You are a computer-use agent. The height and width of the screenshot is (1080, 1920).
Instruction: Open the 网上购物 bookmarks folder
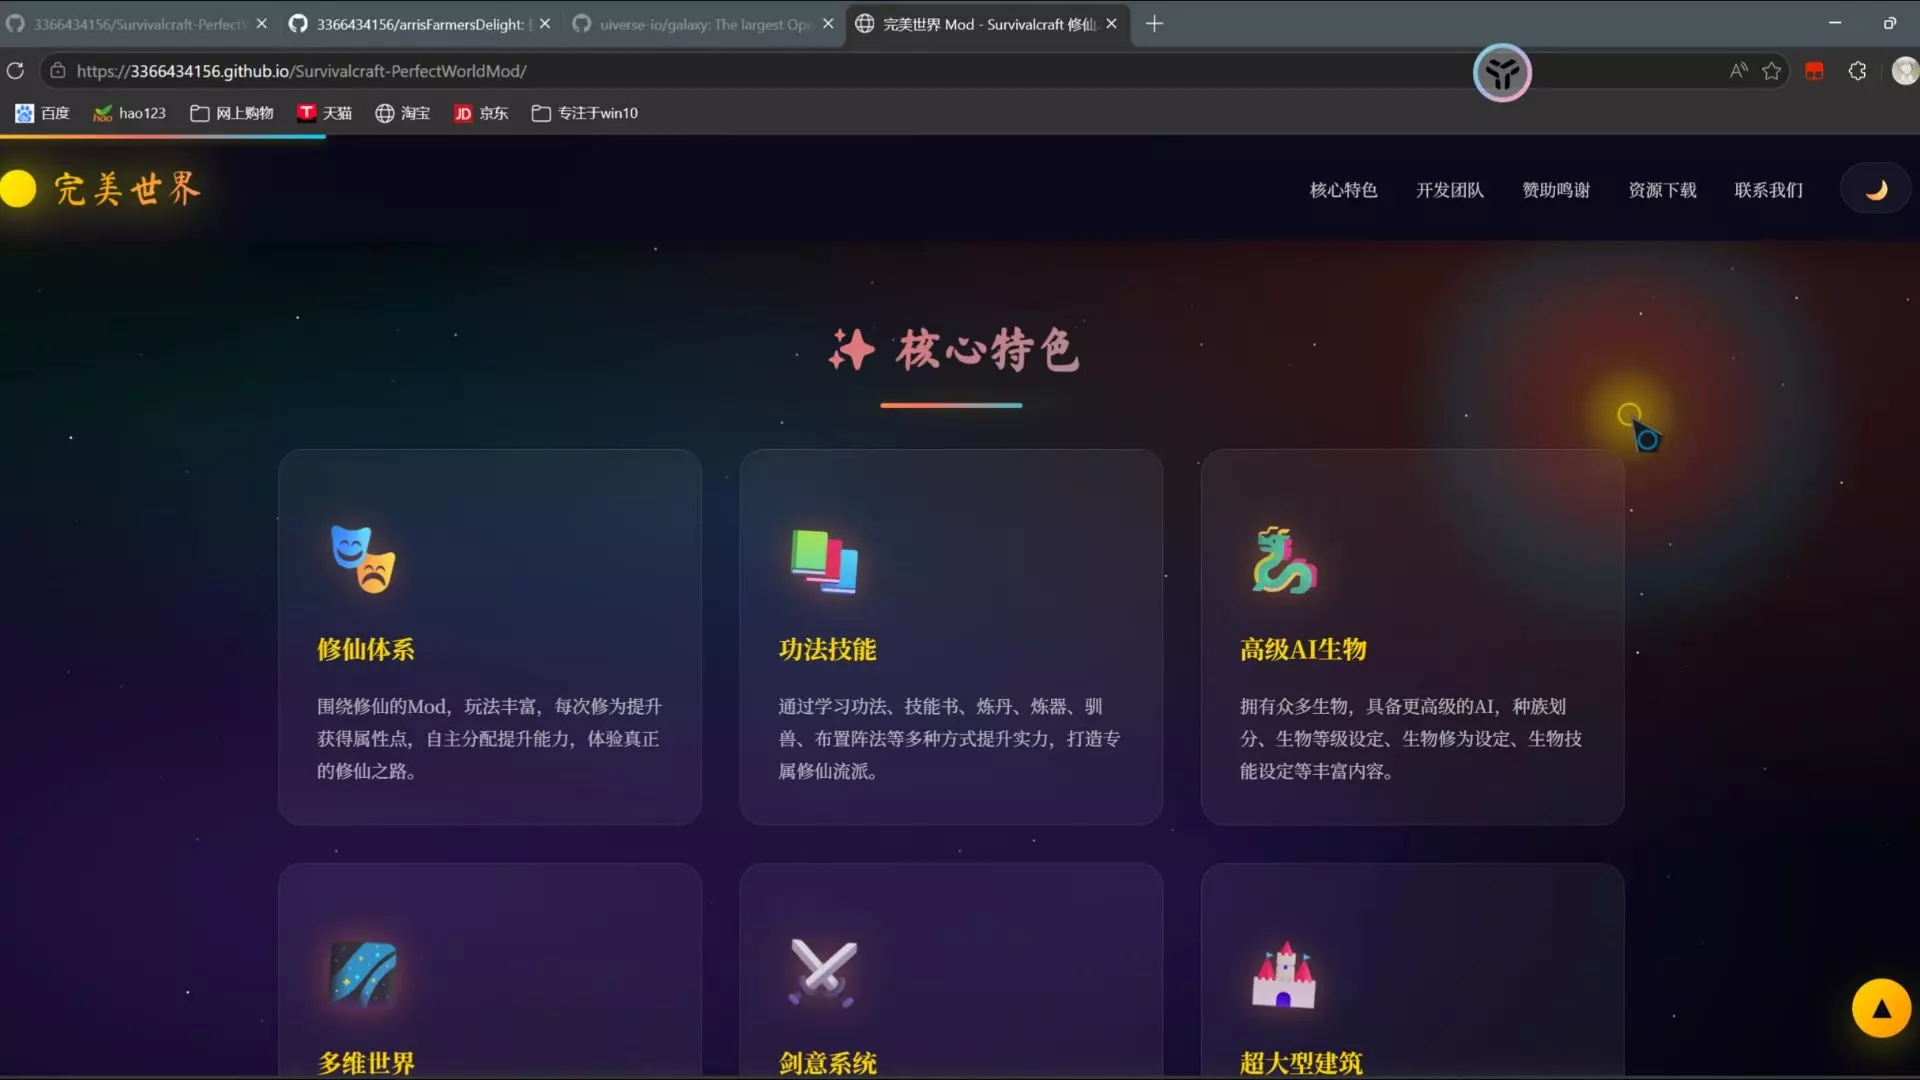232,113
